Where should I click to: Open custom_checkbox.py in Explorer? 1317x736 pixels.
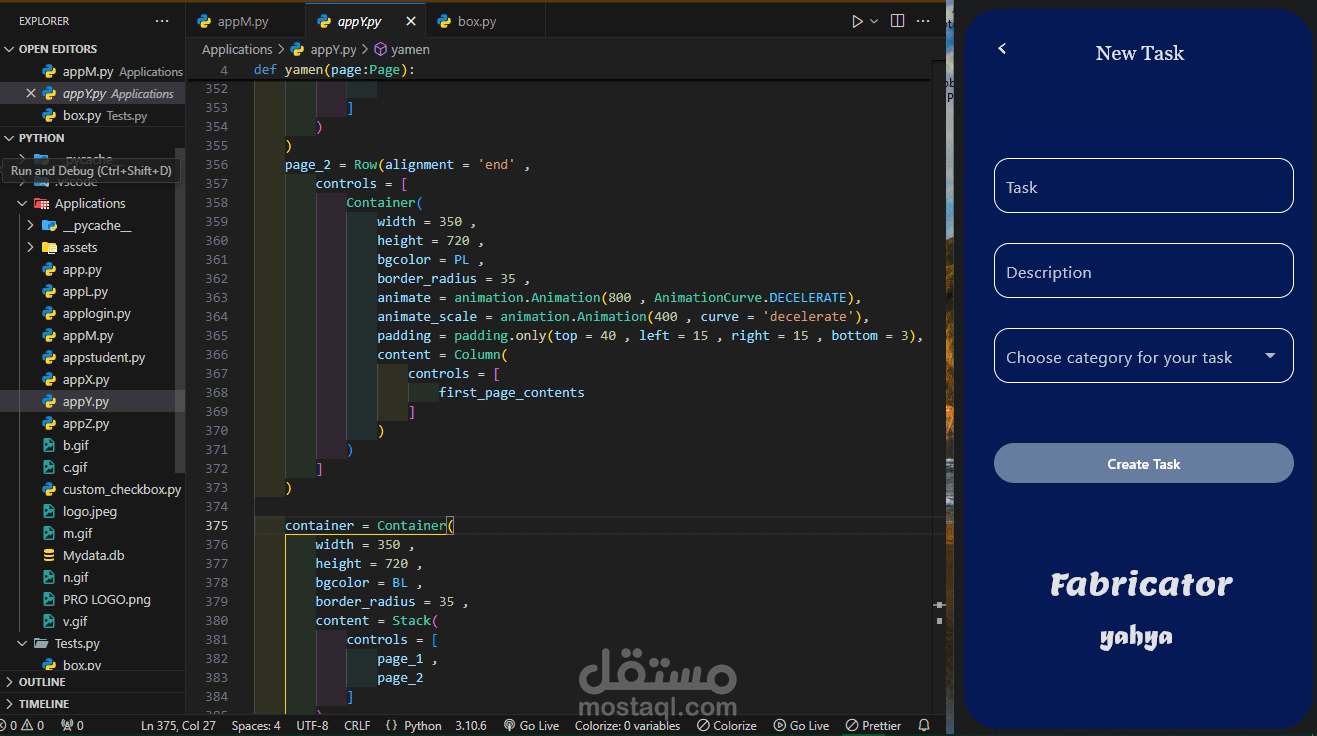[x=121, y=490]
